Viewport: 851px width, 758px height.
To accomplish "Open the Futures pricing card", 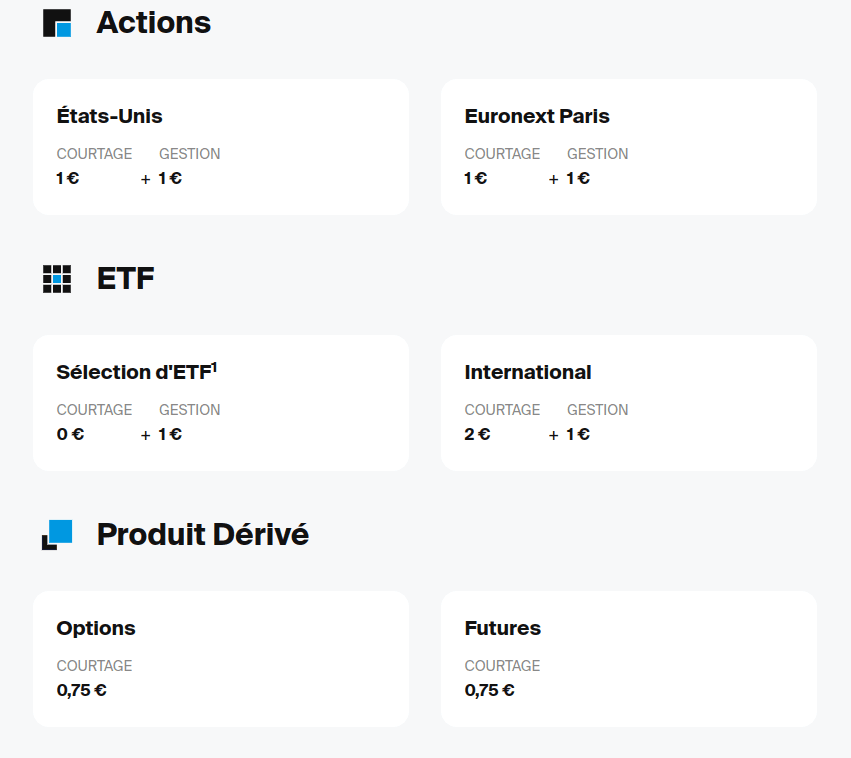I will point(629,659).
